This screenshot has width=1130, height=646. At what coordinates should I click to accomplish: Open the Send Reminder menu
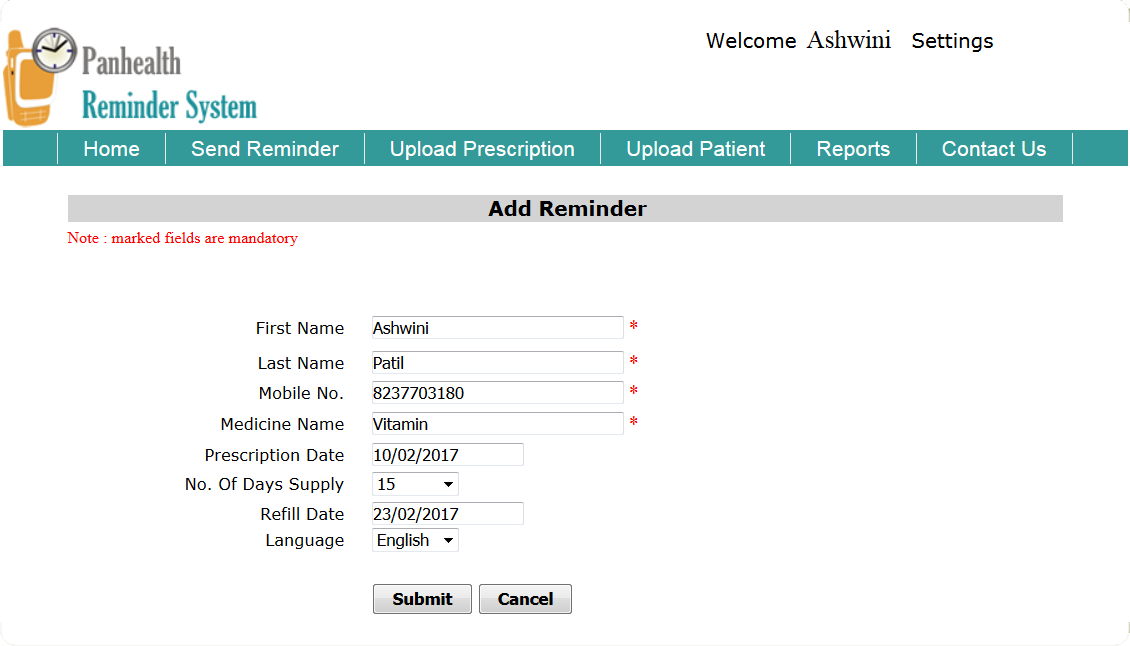pos(264,149)
